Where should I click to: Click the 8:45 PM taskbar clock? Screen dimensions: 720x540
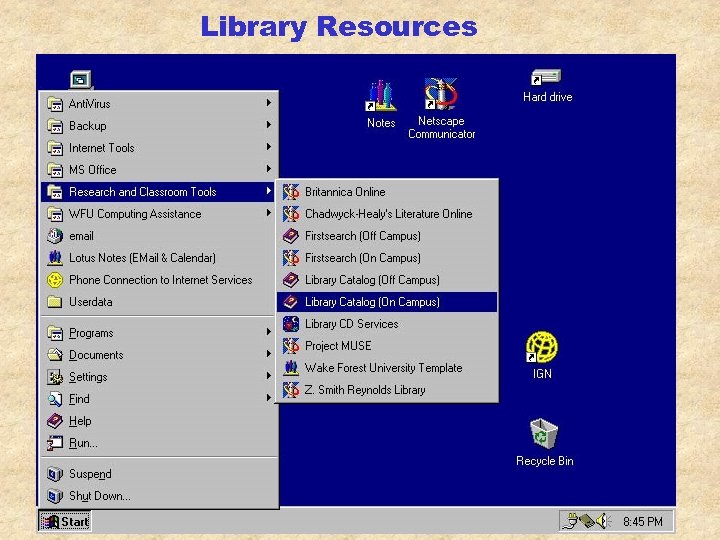pyautogui.click(x=642, y=522)
